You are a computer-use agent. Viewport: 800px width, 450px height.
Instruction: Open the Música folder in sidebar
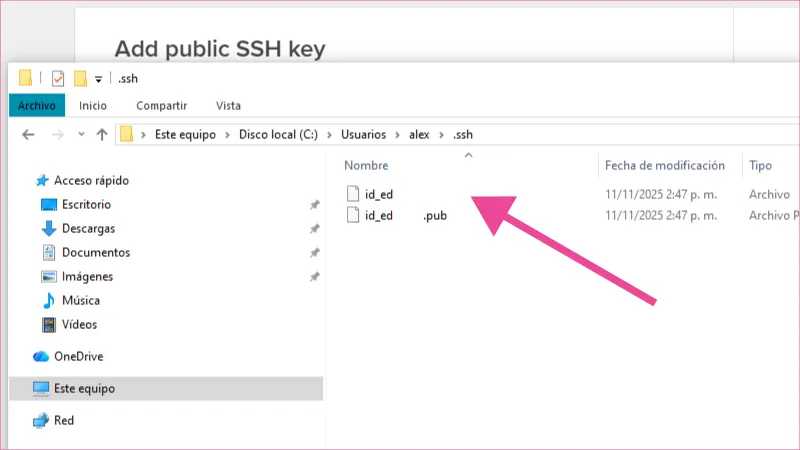click(x=81, y=300)
